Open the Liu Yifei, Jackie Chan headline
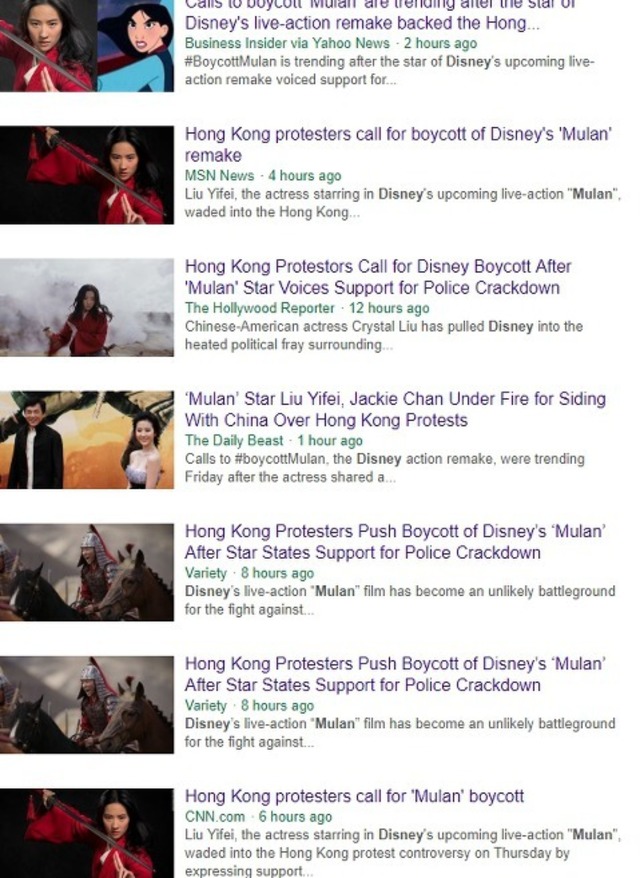The height and width of the screenshot is (878, 640). (x=395, y=409)
